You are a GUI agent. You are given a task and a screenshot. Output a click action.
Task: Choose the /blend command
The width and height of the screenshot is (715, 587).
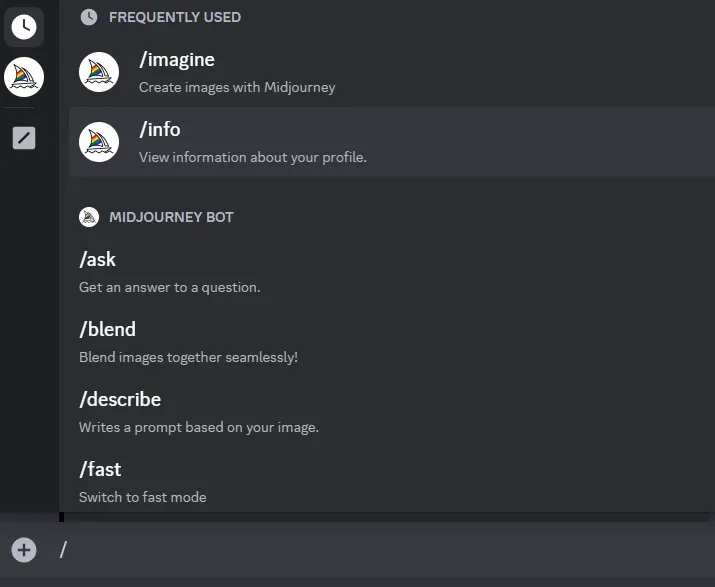(x=107, y=330)
